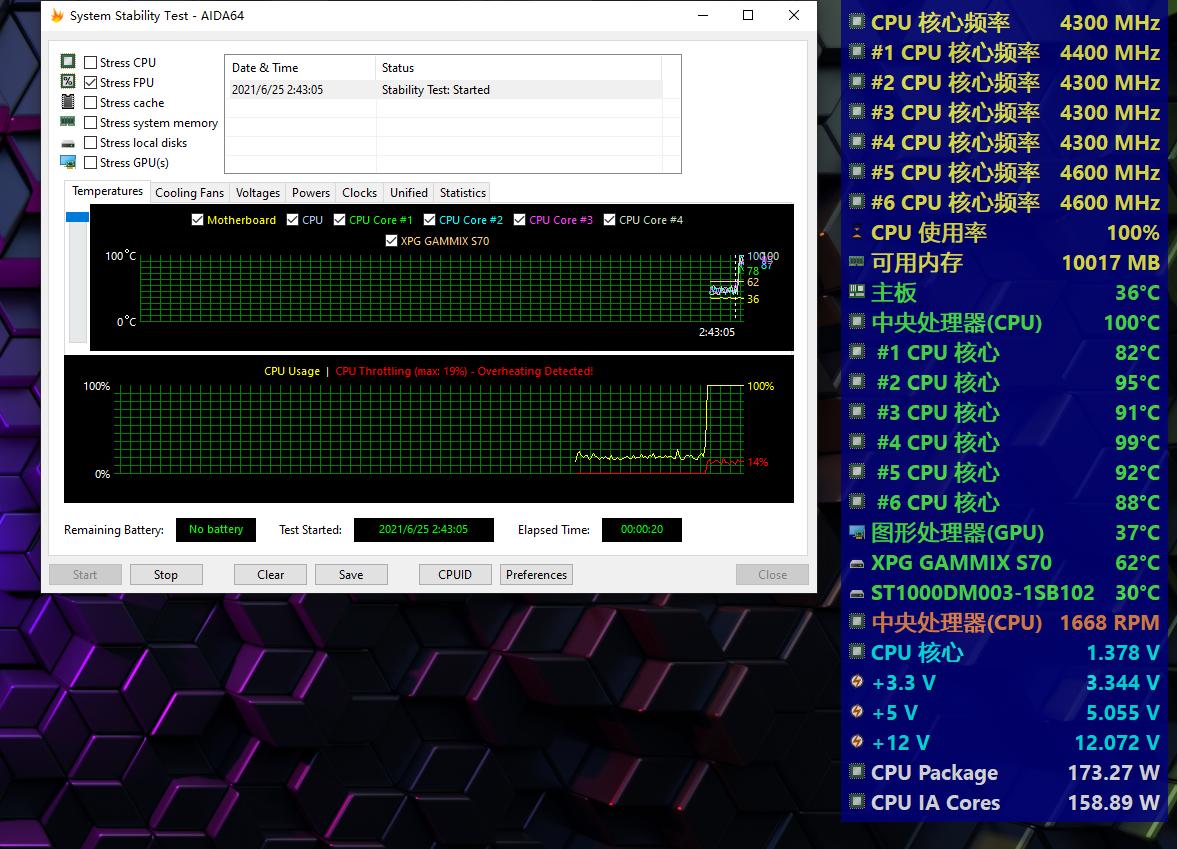Switch to the Cooling Fans tab
Viewport: 1177px width, 849px height.
[189, 193]
